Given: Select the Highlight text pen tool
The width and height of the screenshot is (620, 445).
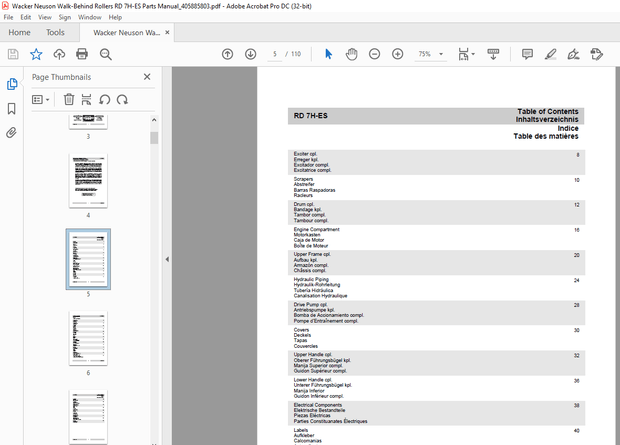Looking at the screenshot, I should [x=550, y=54].
